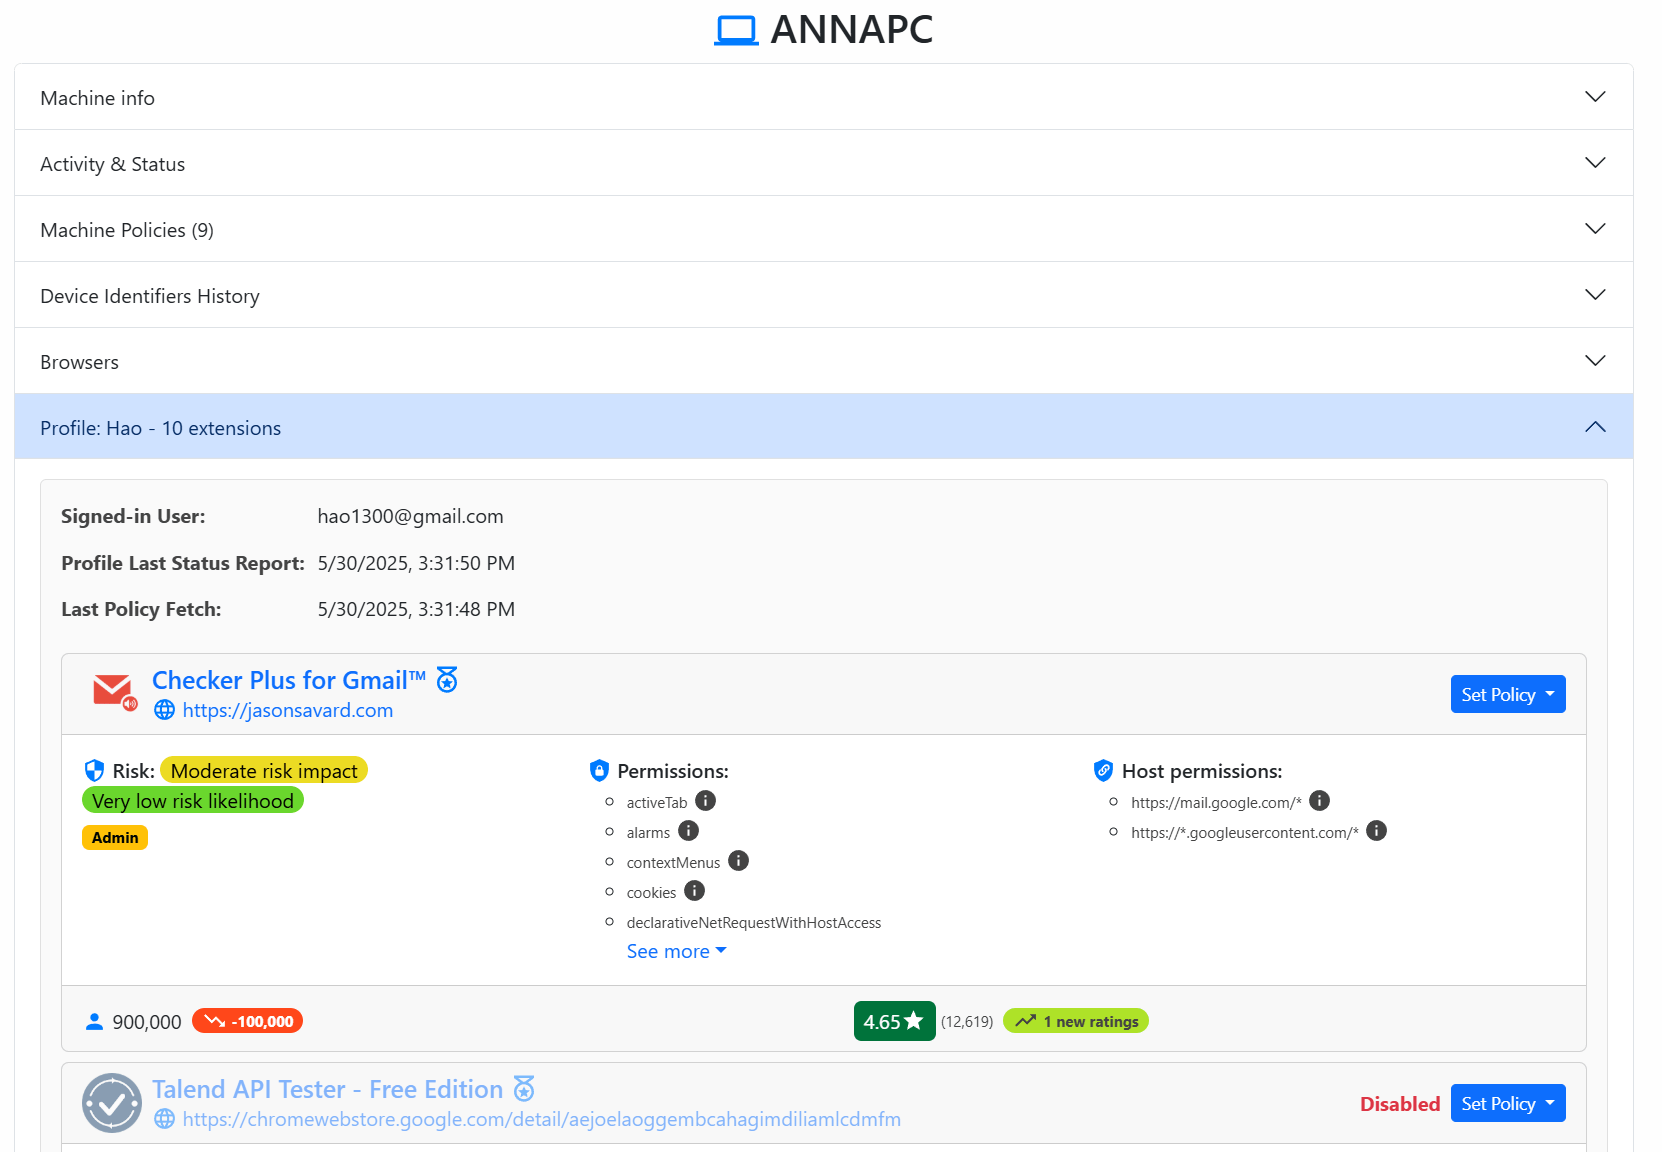
Task: Click the https://*.googleusercontent.com/* host entry
Action: (x=1244, y=832)
